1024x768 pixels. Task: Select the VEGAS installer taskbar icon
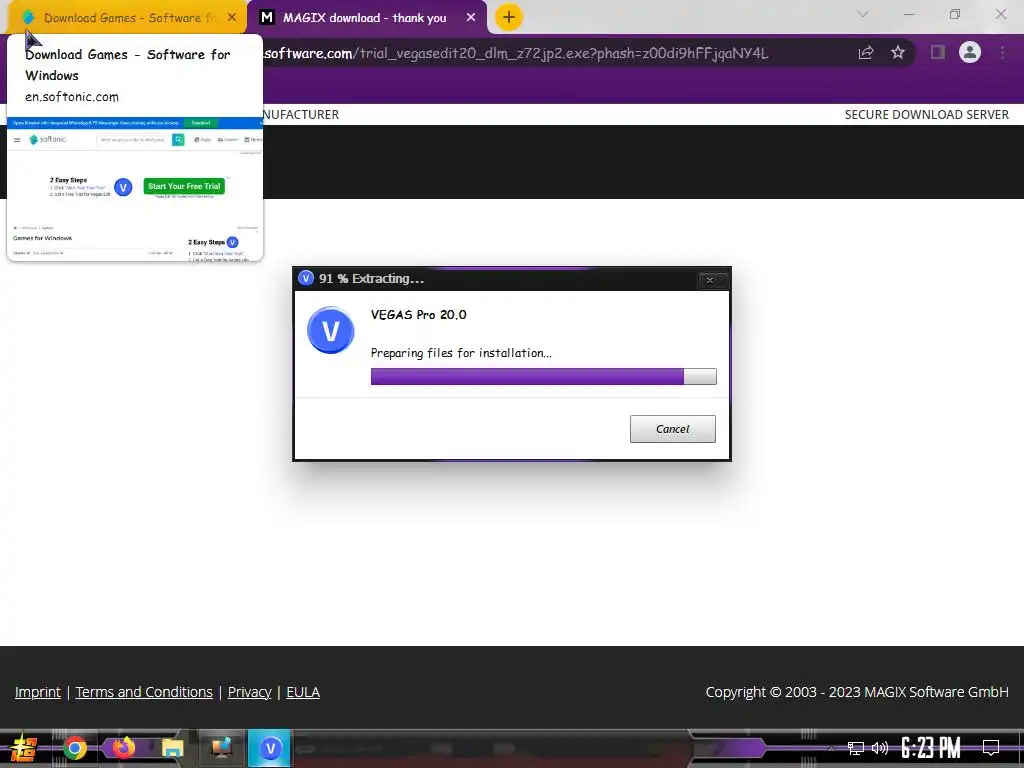click(270, 748)
